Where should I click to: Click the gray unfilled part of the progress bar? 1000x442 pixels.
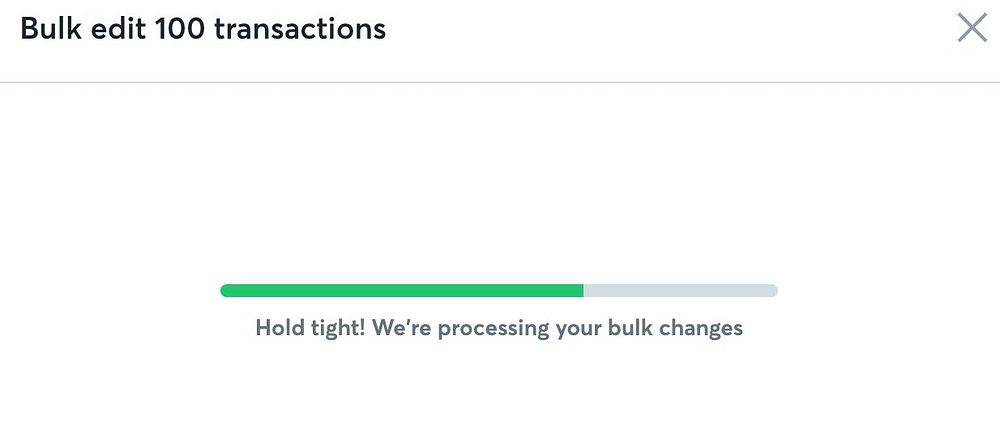[680, 290]
